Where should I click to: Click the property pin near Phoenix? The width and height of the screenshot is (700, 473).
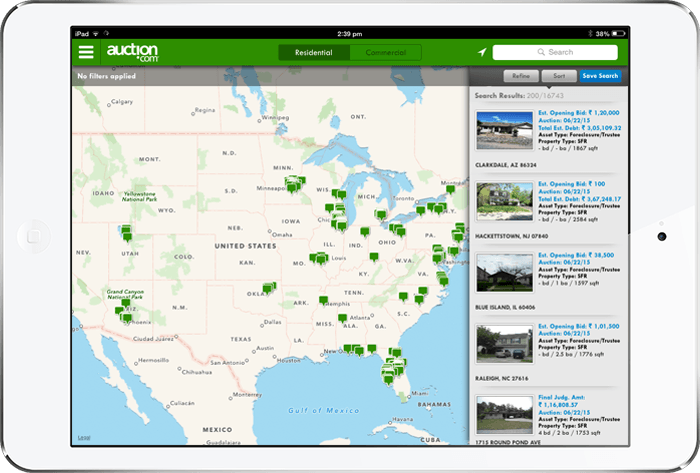(126, 316)
